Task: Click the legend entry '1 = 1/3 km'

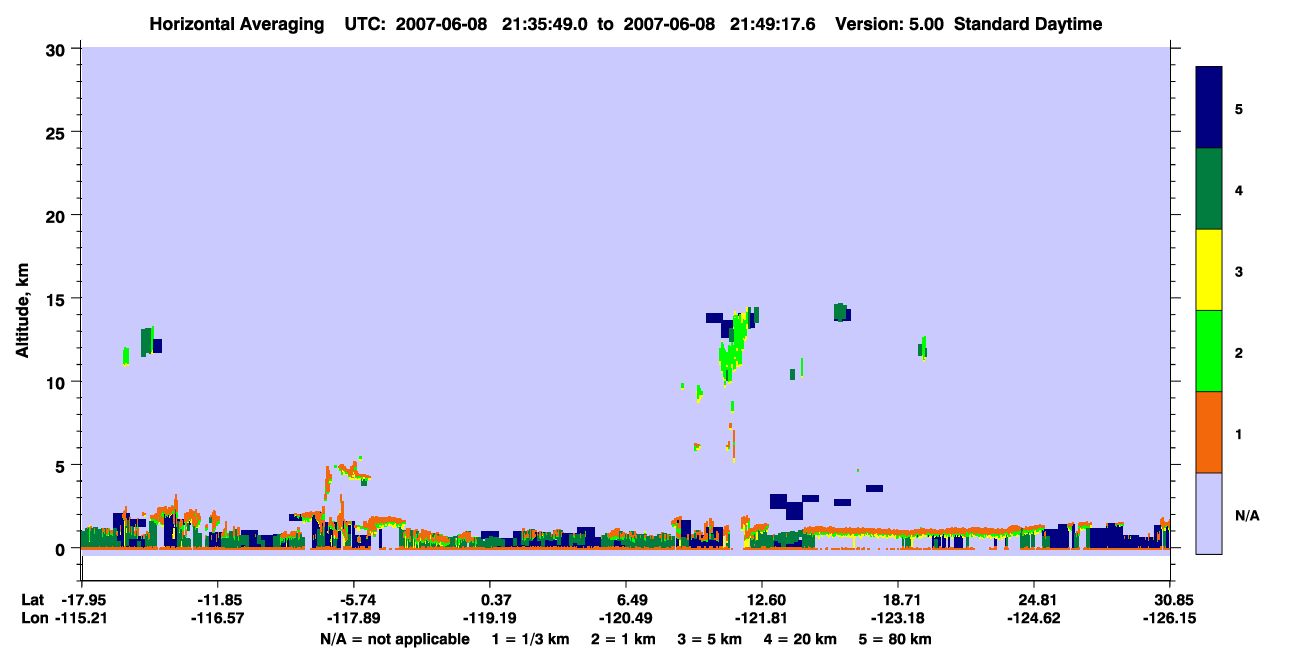Action: pyautogui.click(x=530, y=639)
